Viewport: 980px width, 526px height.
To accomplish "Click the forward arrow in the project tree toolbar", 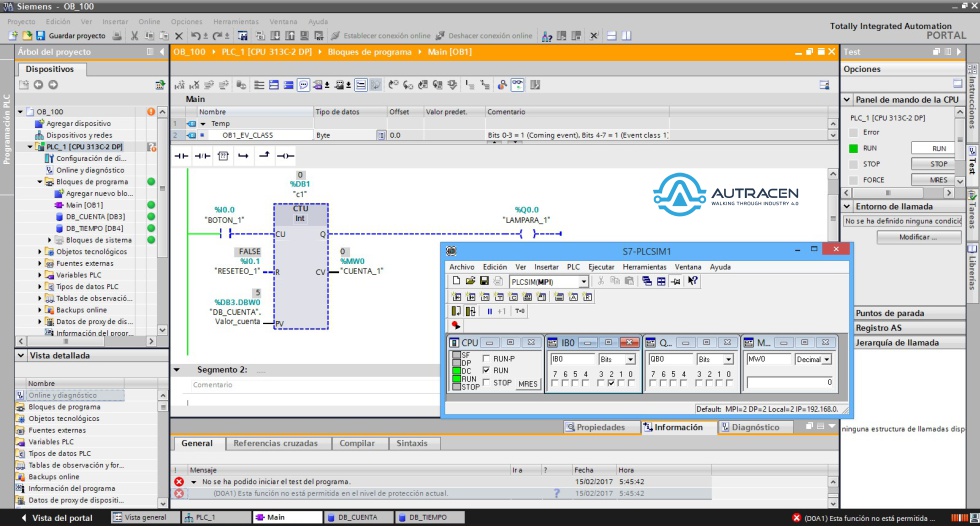I will 53,85.
